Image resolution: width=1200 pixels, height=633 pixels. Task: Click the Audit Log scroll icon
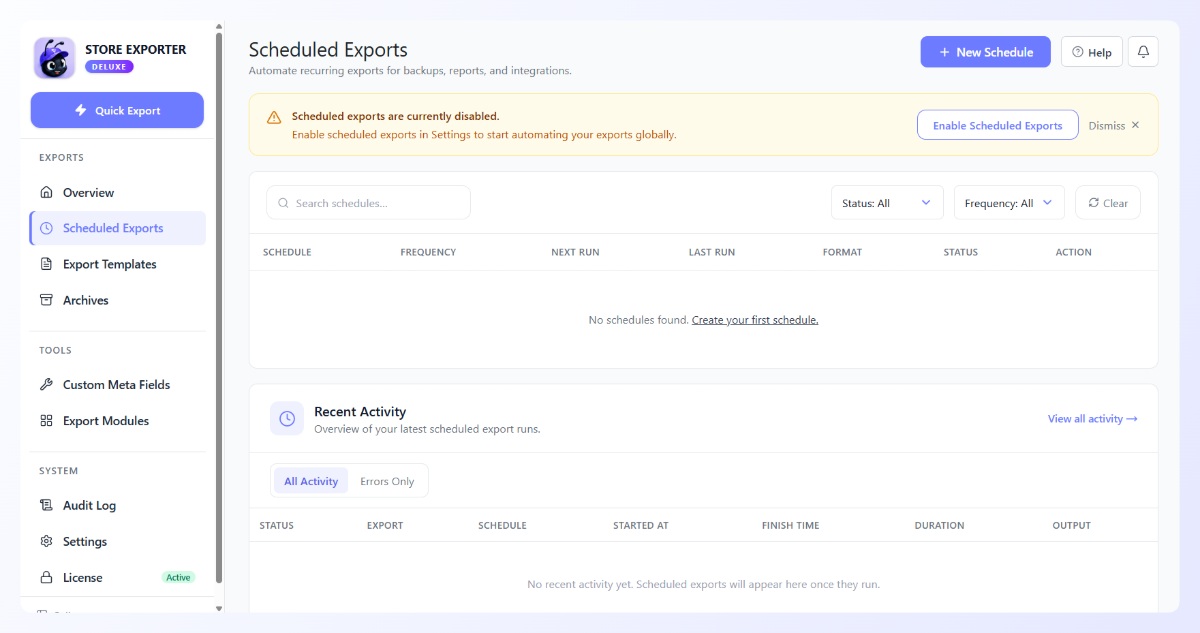(46, 505)
